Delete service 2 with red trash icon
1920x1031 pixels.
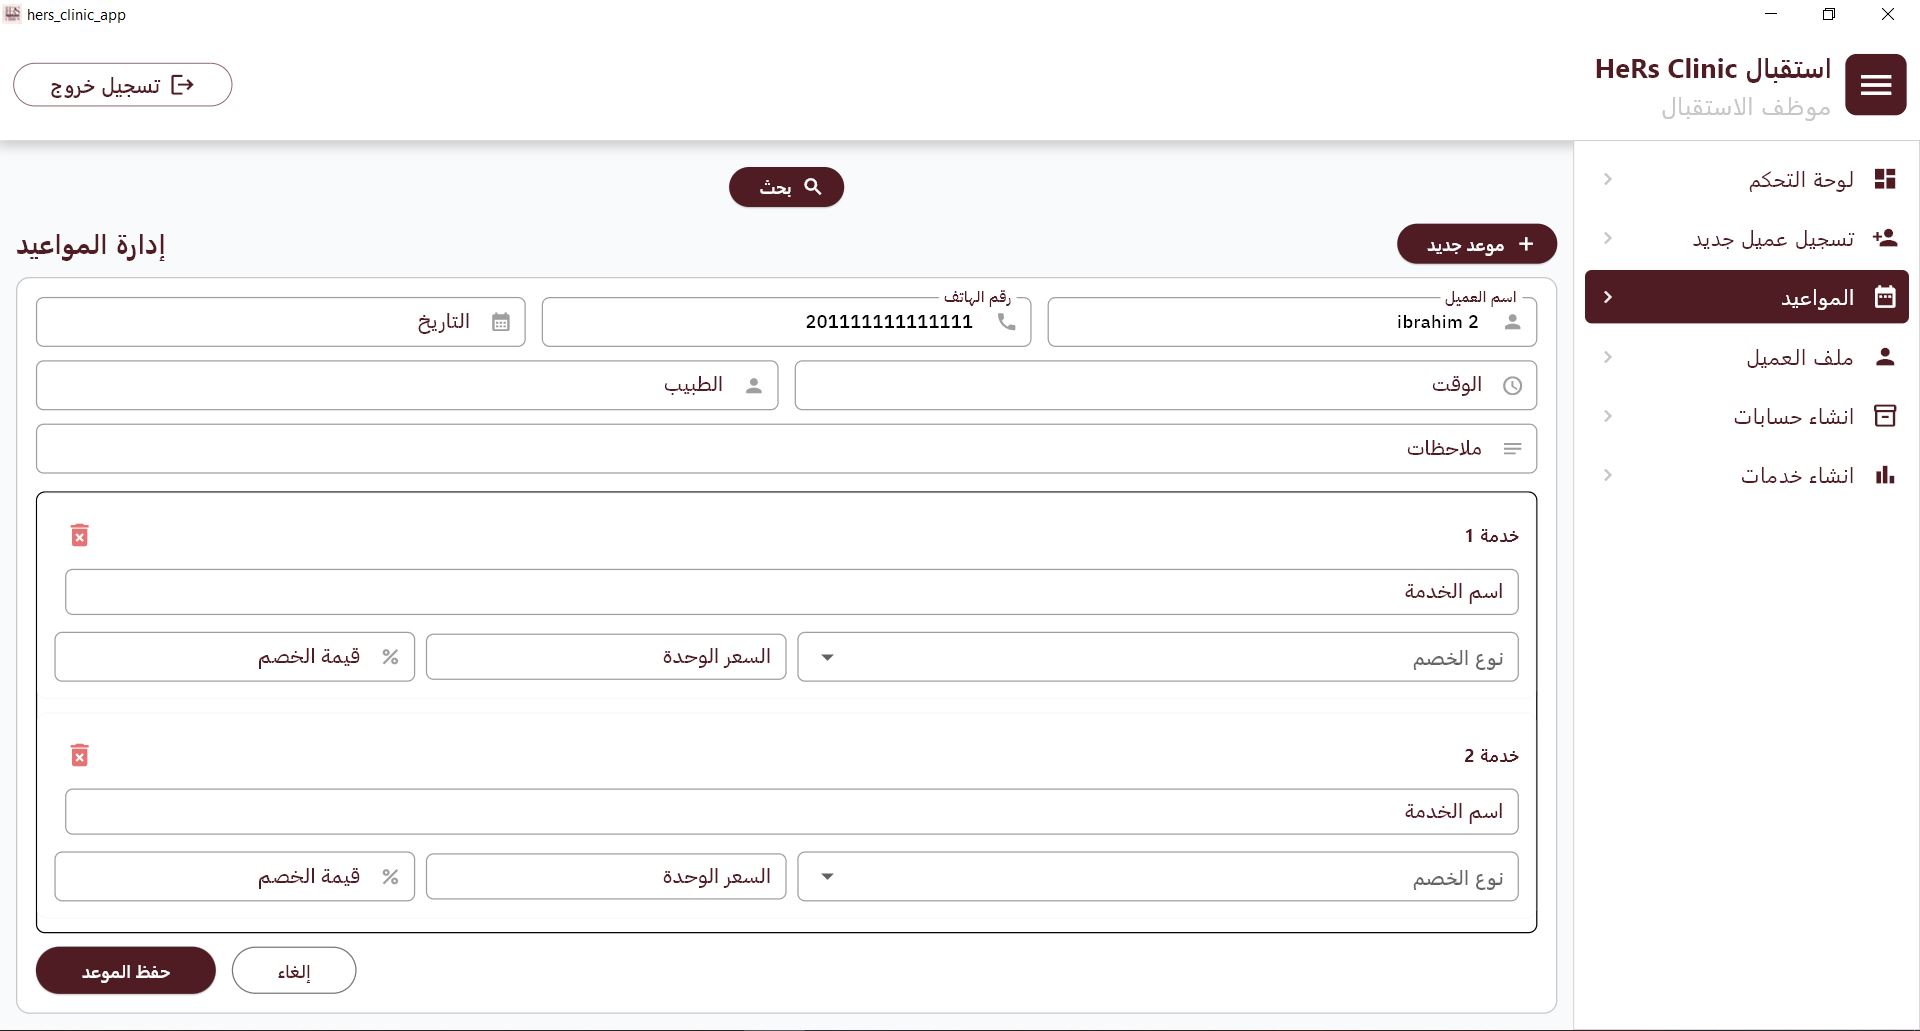point(80,755)
